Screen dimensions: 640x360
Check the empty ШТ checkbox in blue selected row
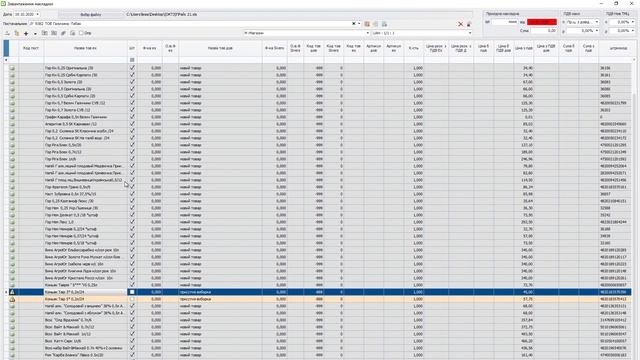132,292
